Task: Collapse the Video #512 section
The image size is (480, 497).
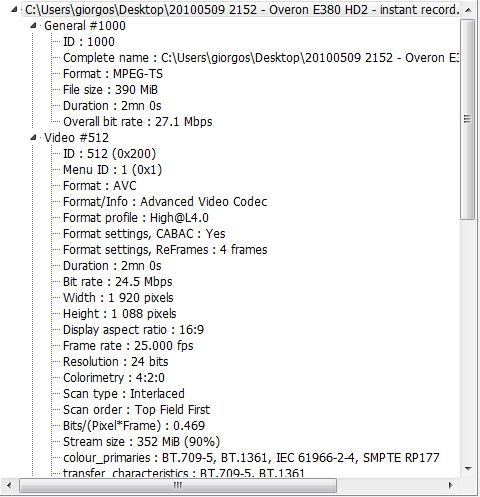Action: (x=33, y=137)
